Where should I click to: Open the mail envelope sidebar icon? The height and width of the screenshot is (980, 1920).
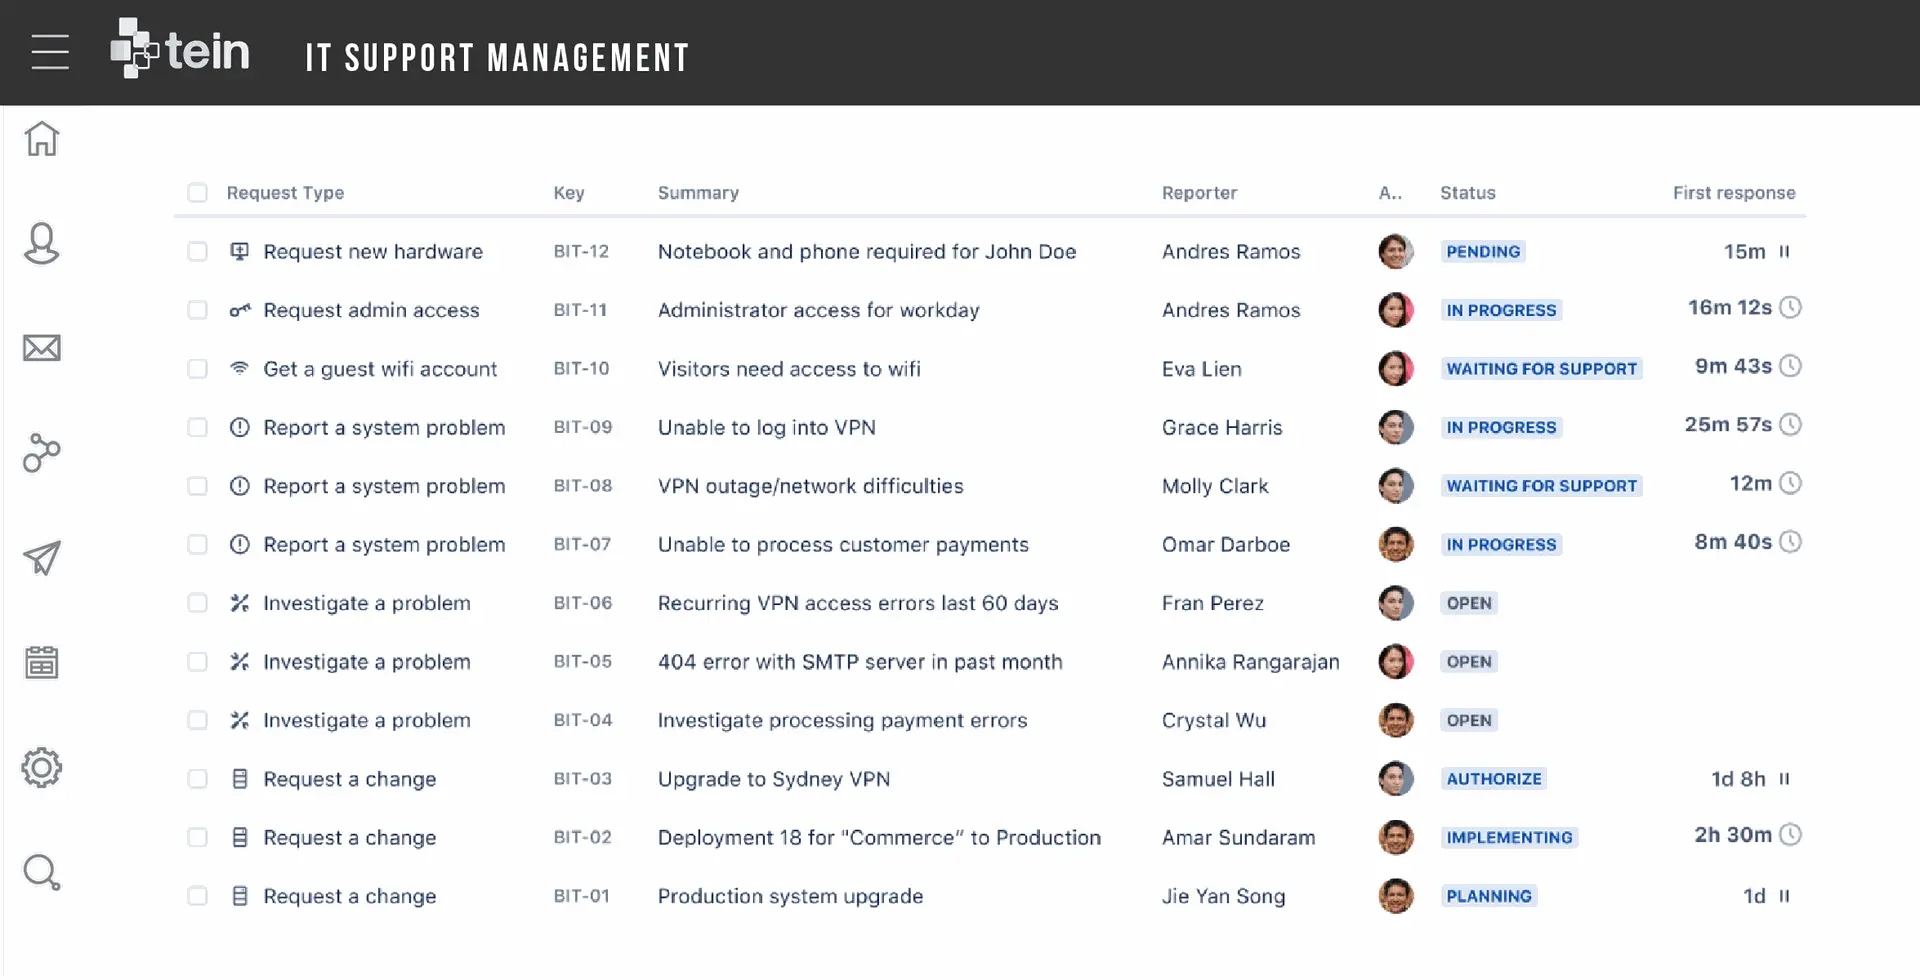42,348
